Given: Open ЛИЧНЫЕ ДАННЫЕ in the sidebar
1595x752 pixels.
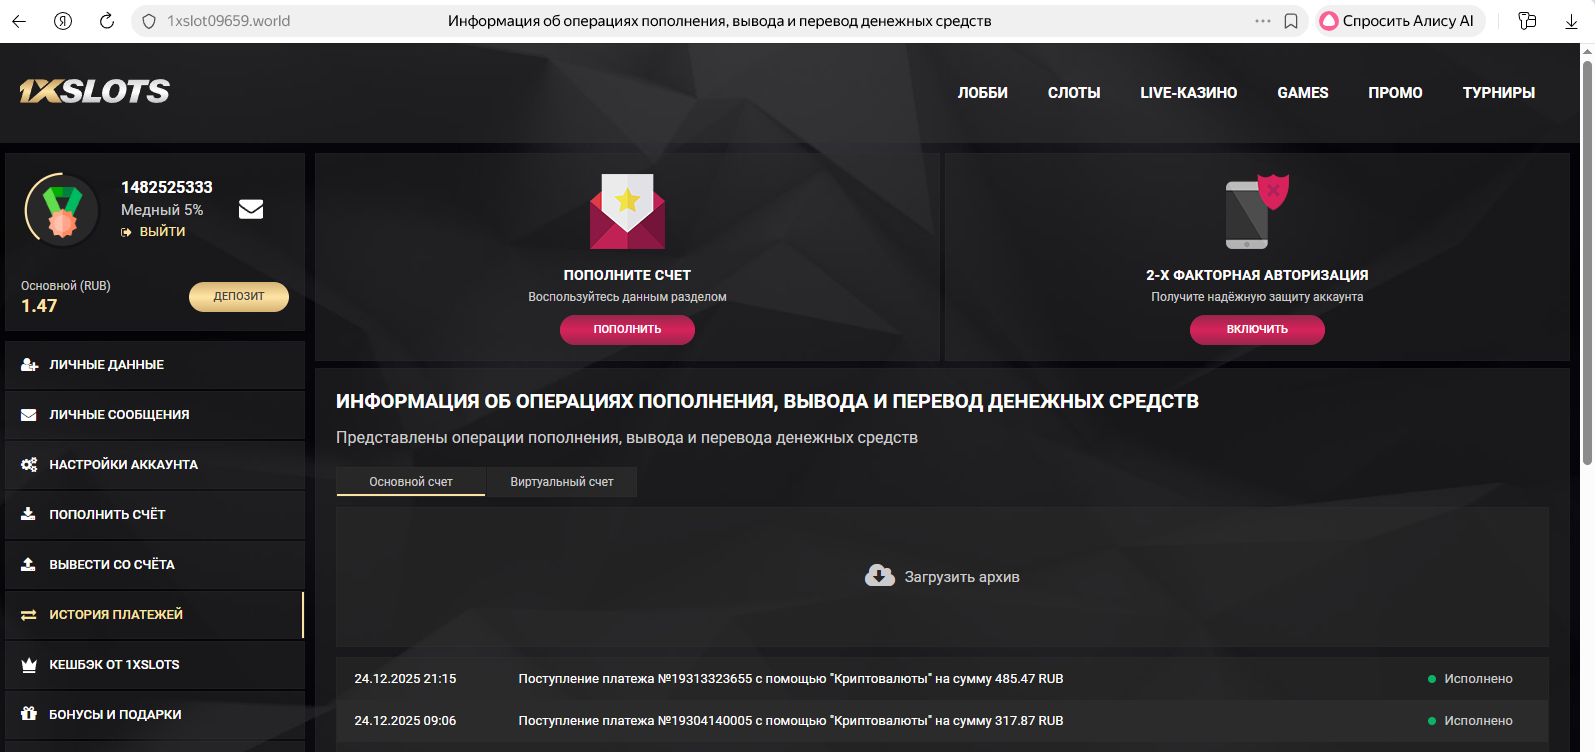Looking at the screenshot, I should [x=155, y=365].
